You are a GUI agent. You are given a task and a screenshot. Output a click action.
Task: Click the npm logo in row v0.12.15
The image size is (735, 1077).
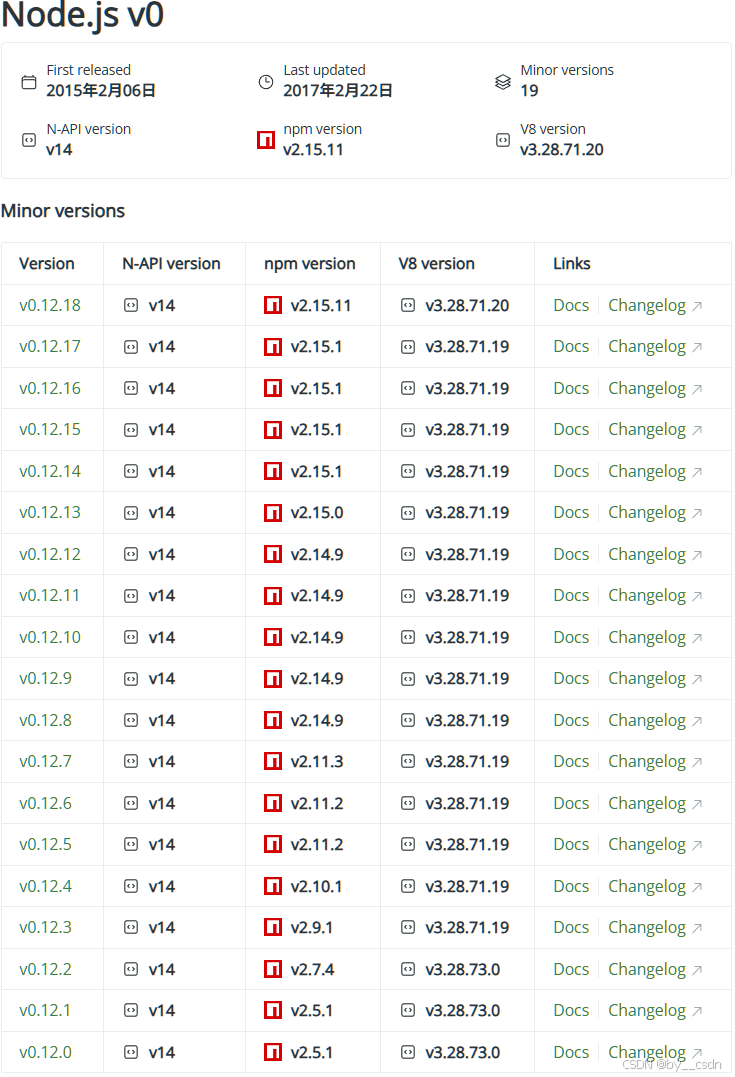click(273, 430)
